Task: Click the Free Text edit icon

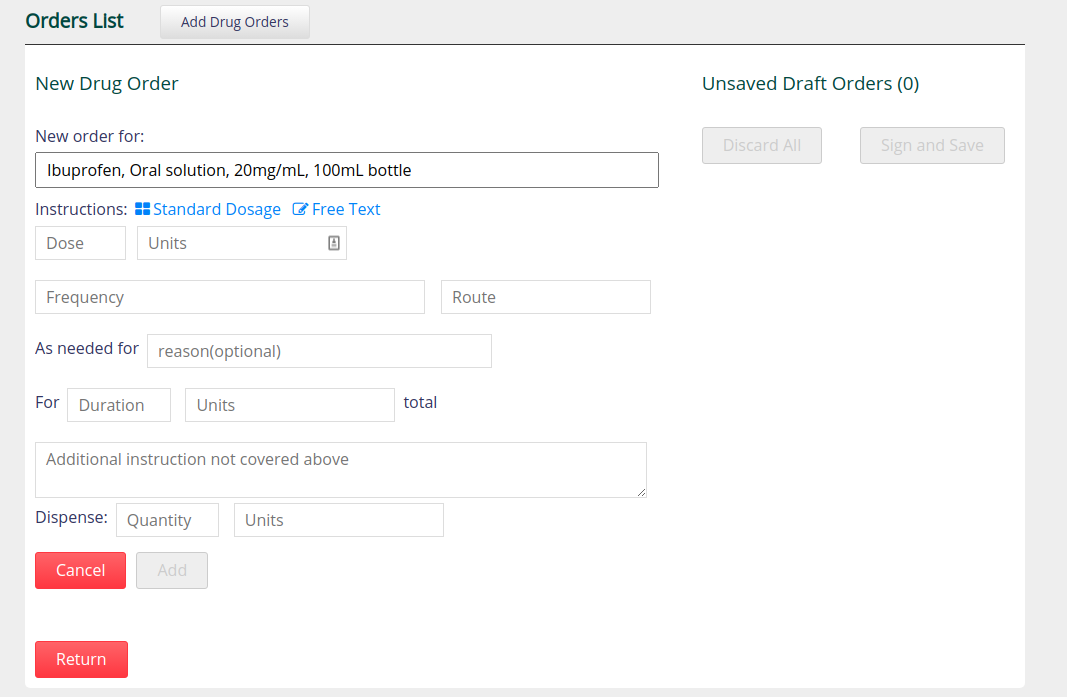Action: [300, 209]
